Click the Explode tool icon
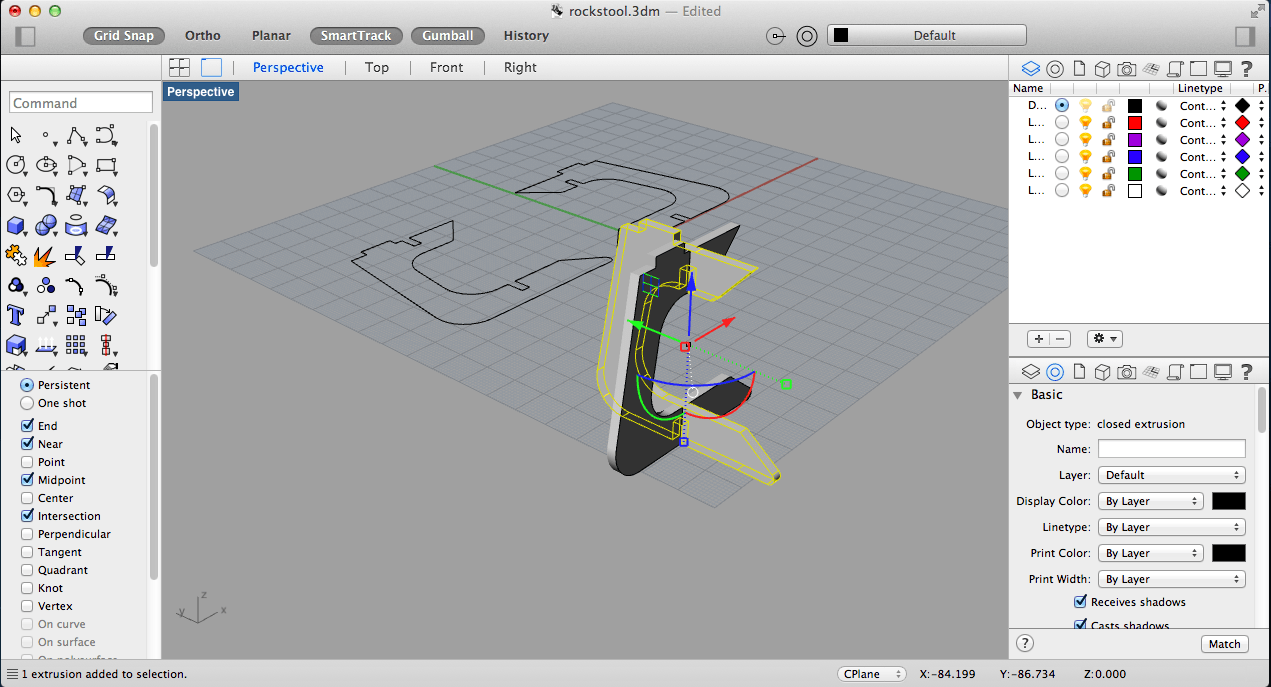Screen dimensions: 1271x687 click(46, 255)
